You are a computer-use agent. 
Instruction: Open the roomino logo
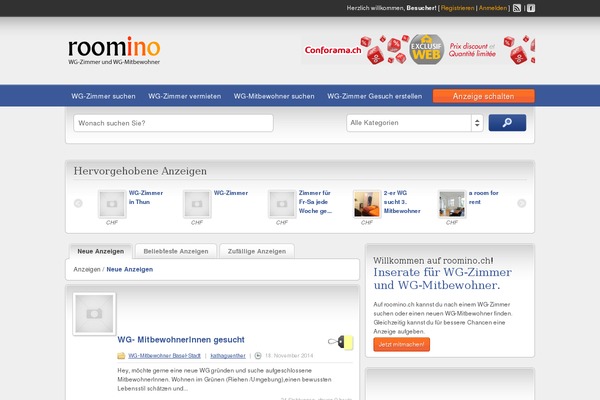point(114,51)
